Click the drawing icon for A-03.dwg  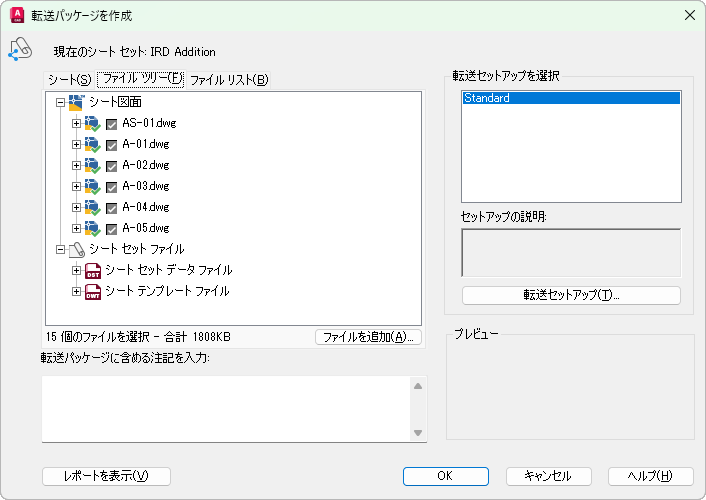pyautogui.click(x=93, y=186)
